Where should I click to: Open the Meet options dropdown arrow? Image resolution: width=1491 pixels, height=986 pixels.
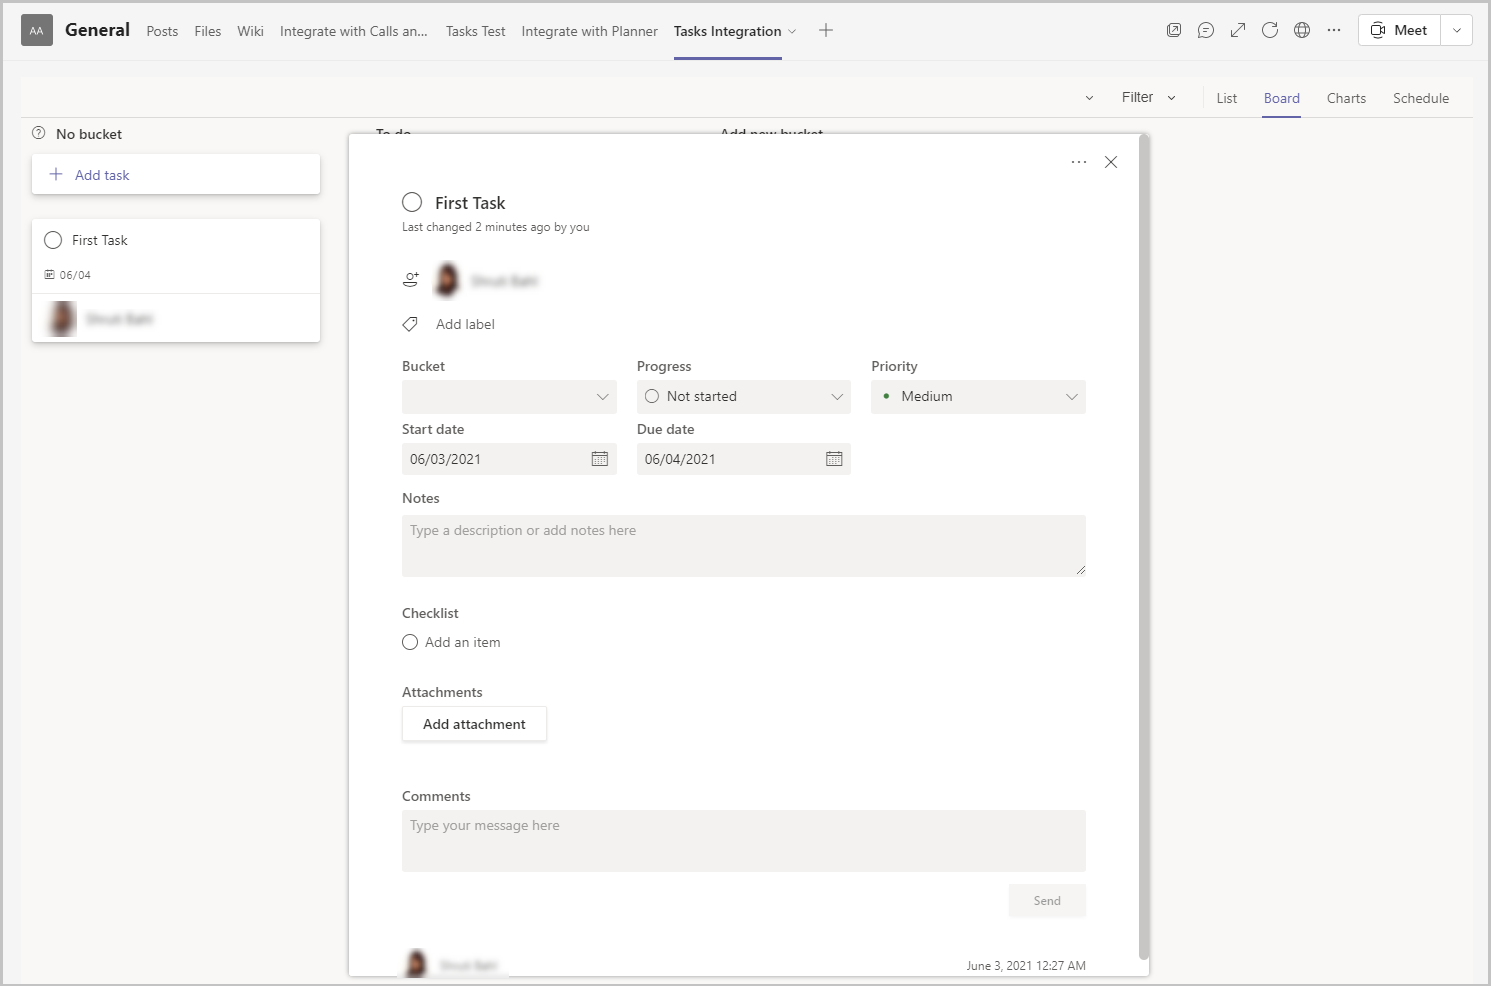tap(1457, 30)
